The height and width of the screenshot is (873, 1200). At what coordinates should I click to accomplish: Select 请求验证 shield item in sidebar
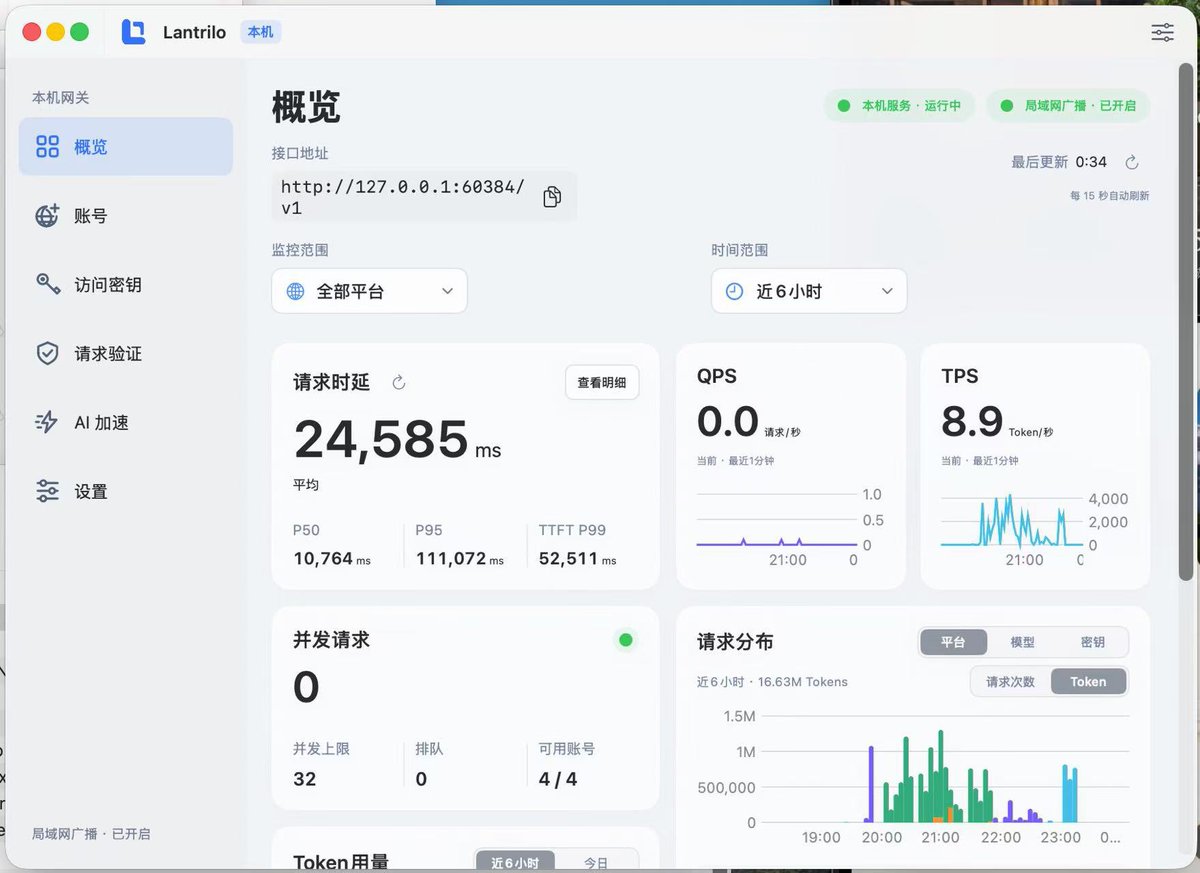[126, 354]
